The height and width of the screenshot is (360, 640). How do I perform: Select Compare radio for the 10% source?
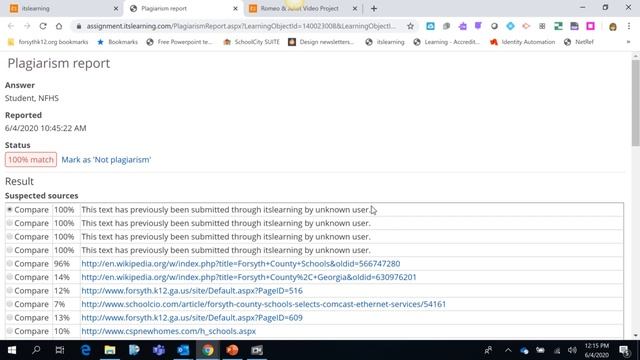tap(9, 331)
